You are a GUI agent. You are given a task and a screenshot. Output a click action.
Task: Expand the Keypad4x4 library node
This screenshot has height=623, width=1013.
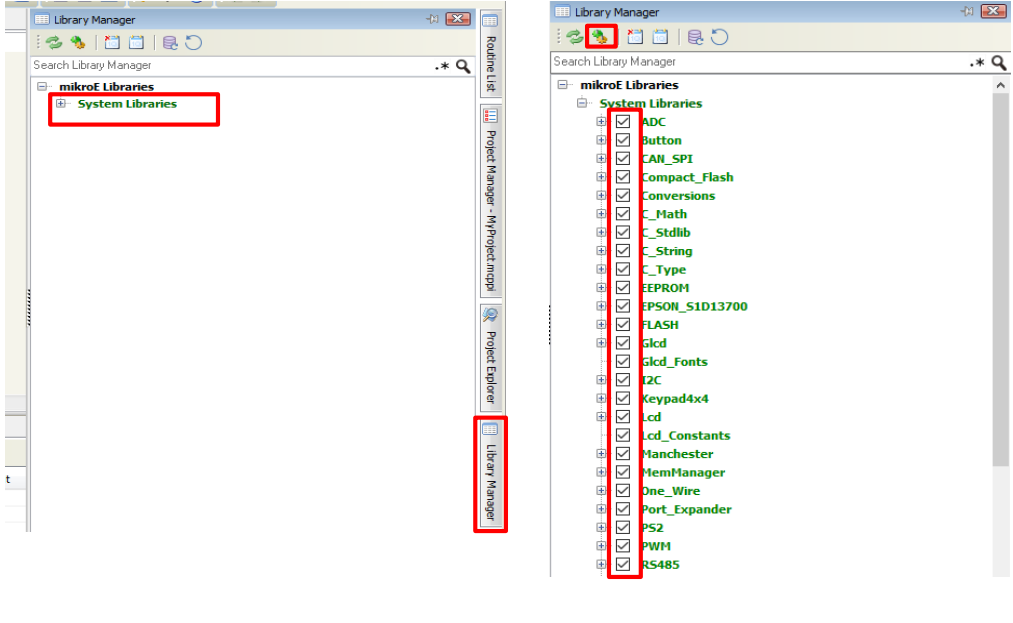(601, 398)
